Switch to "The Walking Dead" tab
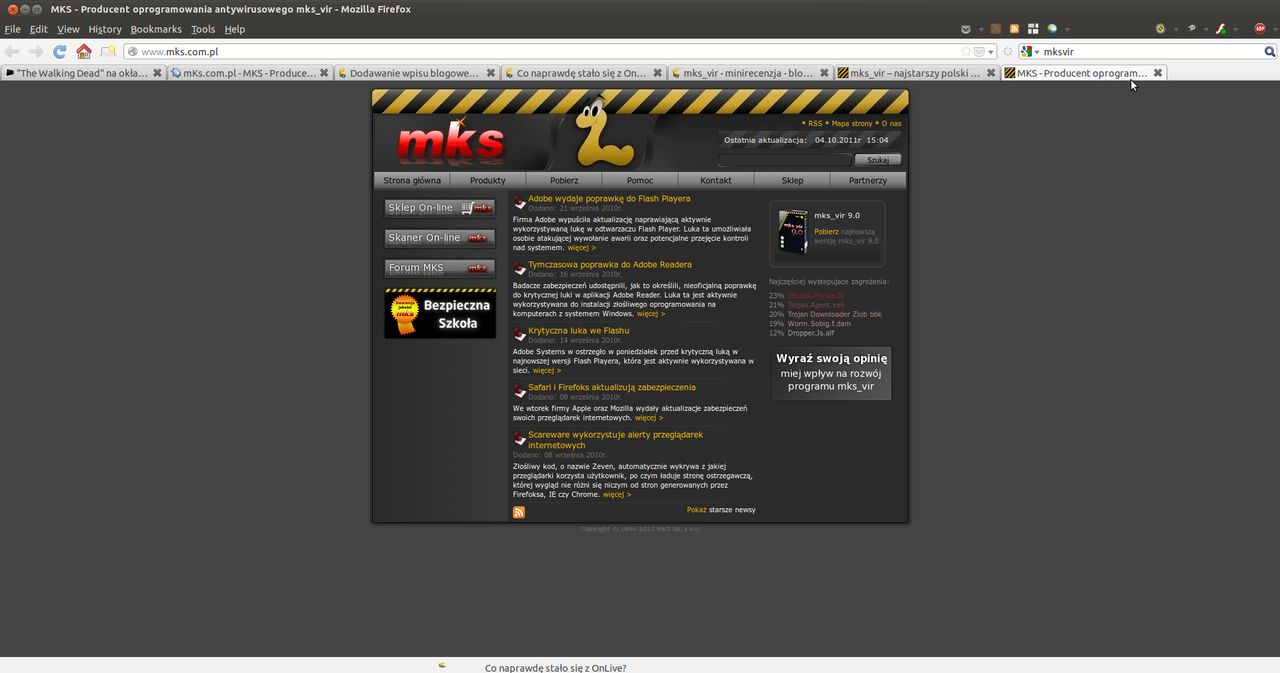Viewport: 1280px width, 673px height. (83, 73)
